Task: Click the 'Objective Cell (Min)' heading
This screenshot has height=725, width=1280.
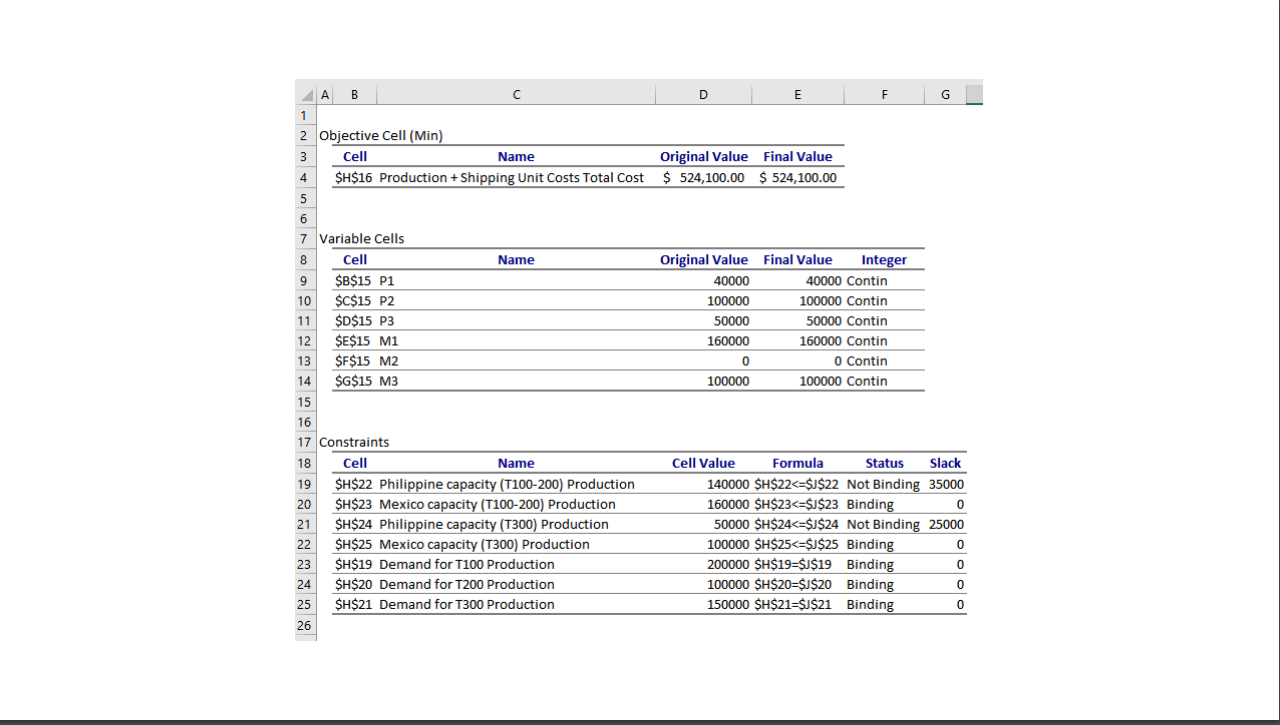Action: (381, 135)
